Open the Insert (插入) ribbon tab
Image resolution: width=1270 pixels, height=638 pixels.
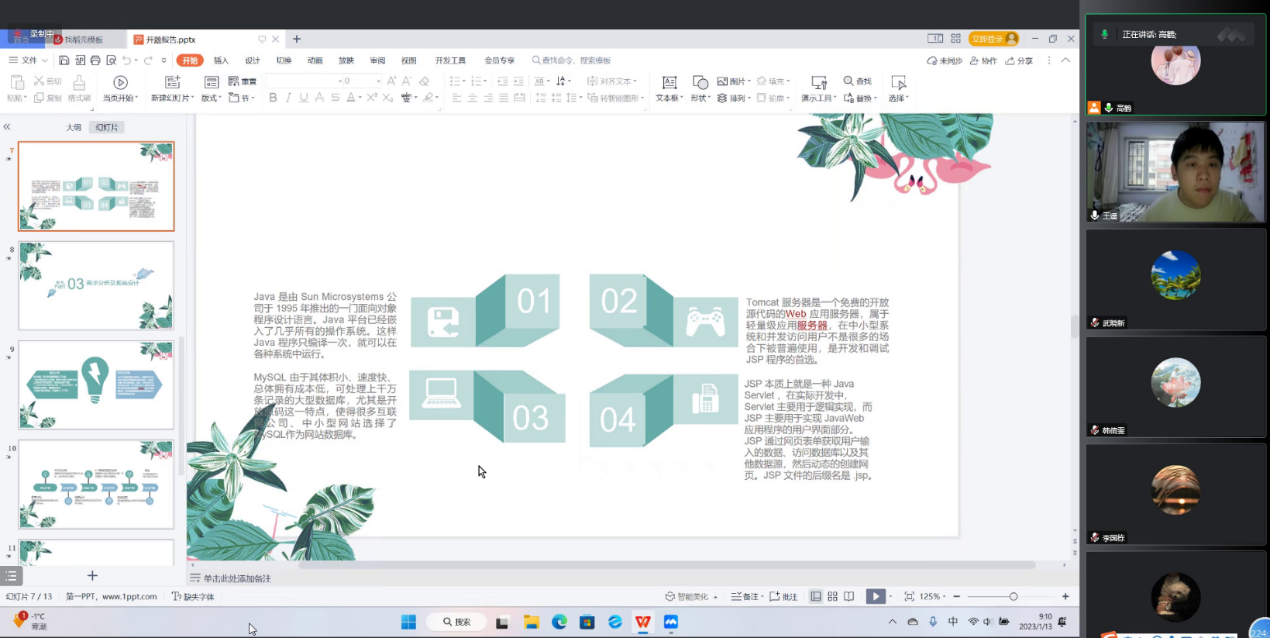point(221,61)
